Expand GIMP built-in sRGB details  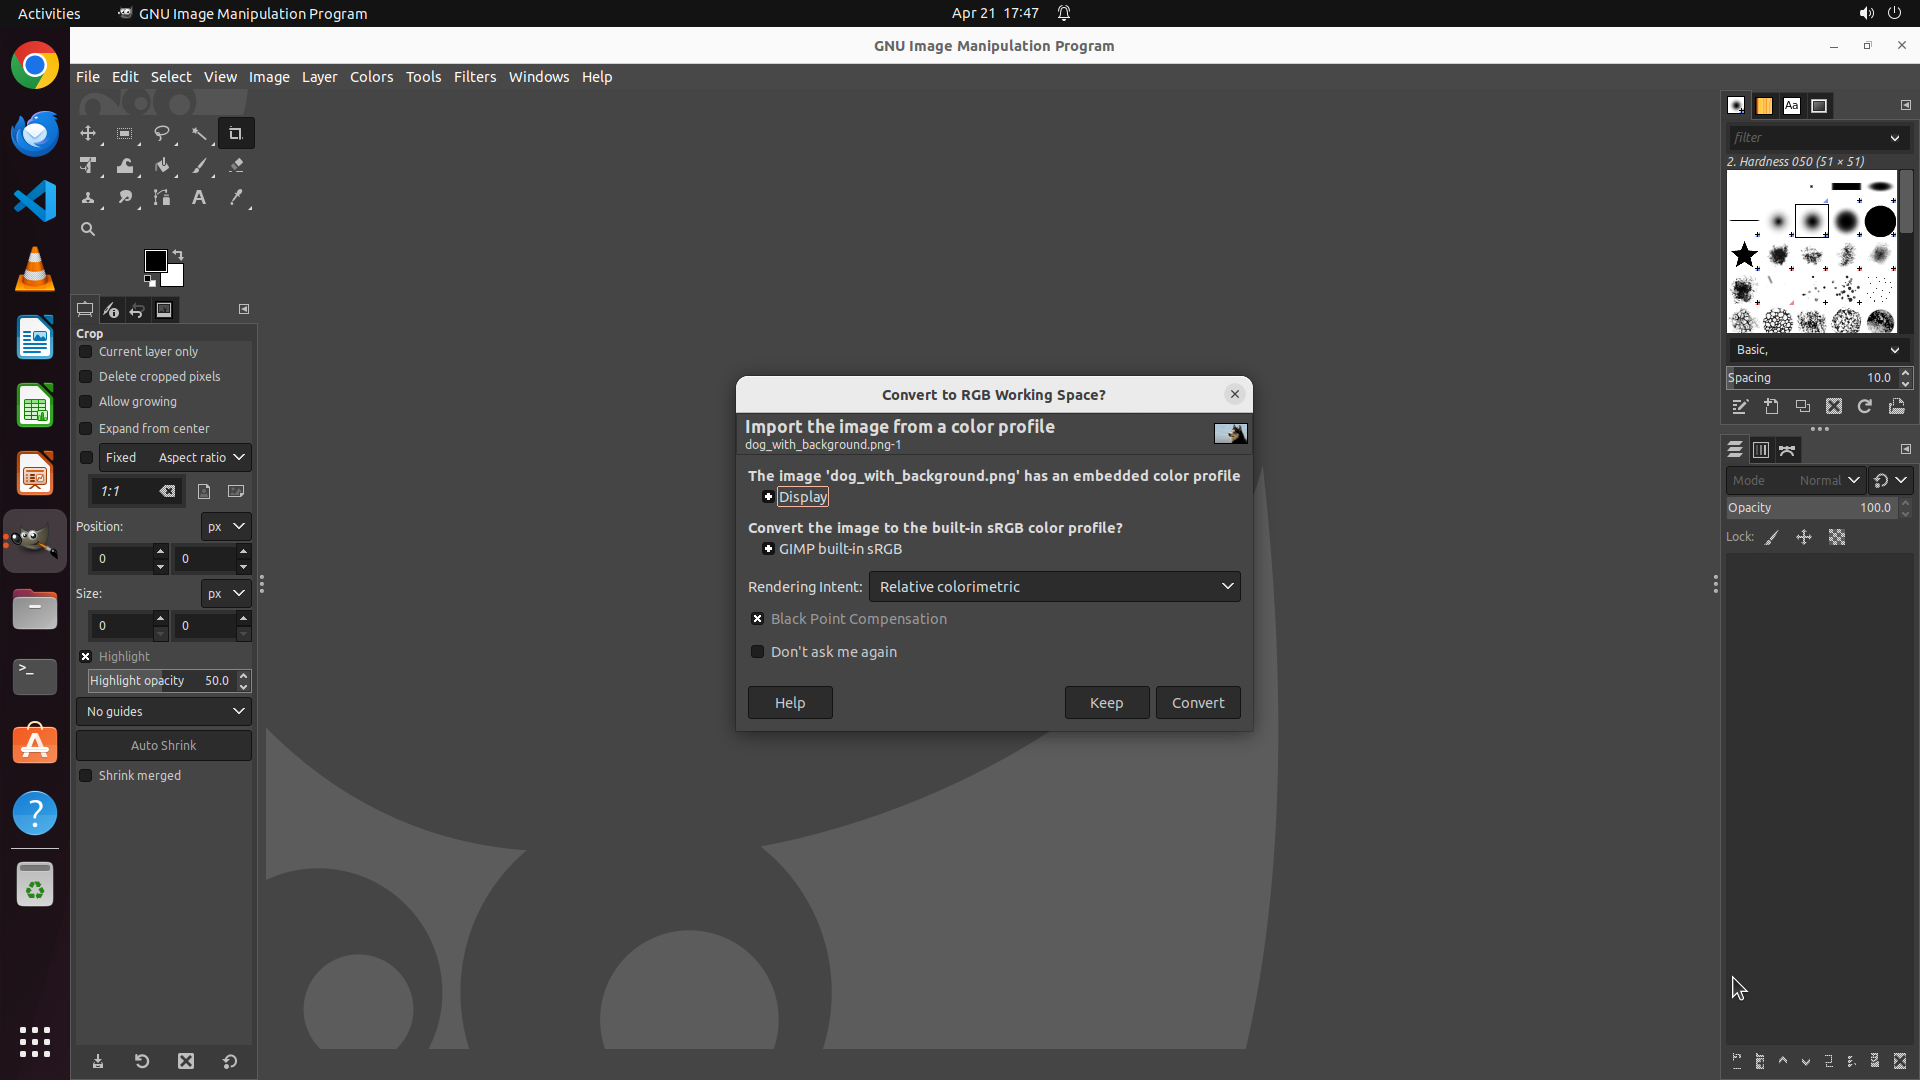tap(768, 549)
